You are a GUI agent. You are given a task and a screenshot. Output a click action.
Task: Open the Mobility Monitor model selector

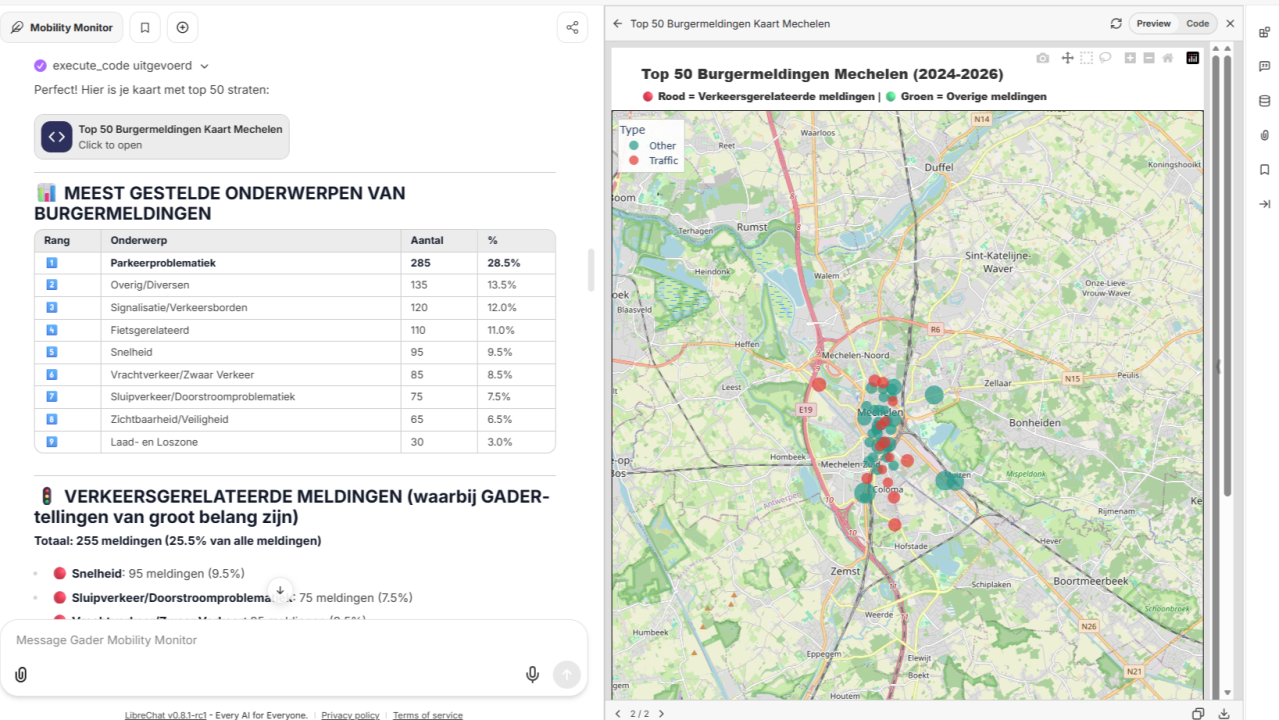click(x=62, y=28)
